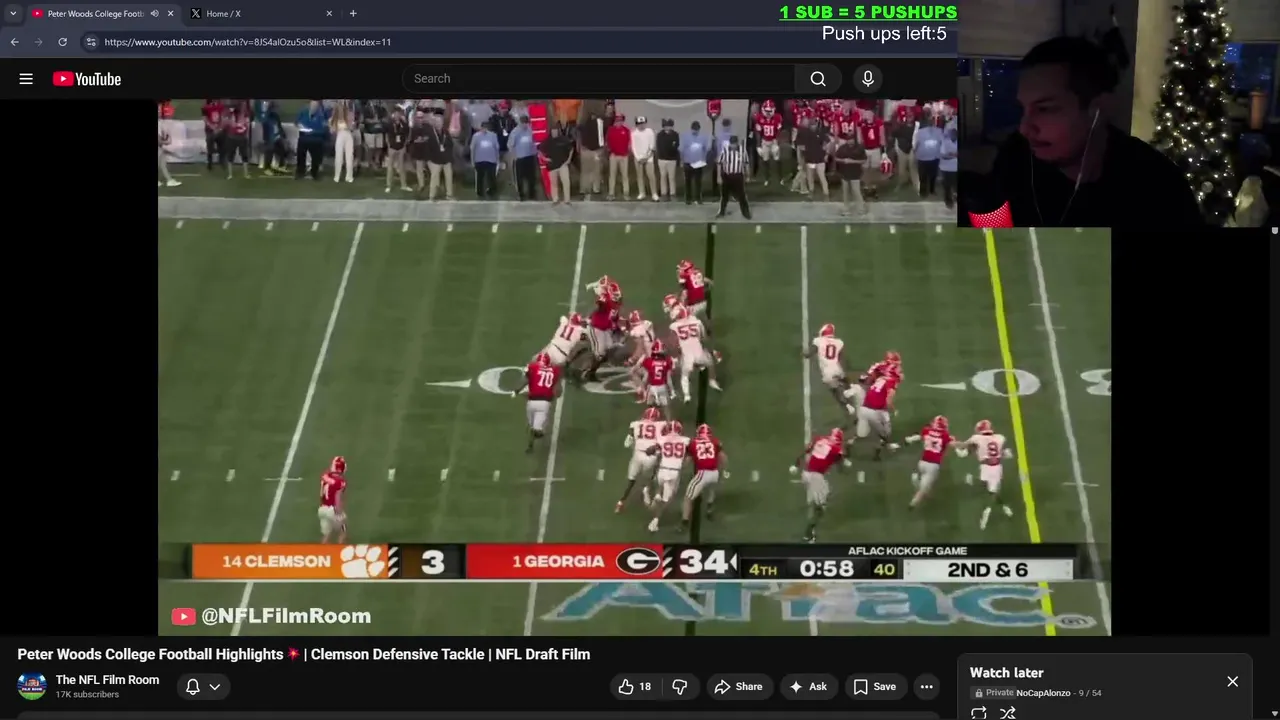Viewport: 1280px width, 720px height.
Task: Open the browser tab search dropdown
Action: point(13,13)
